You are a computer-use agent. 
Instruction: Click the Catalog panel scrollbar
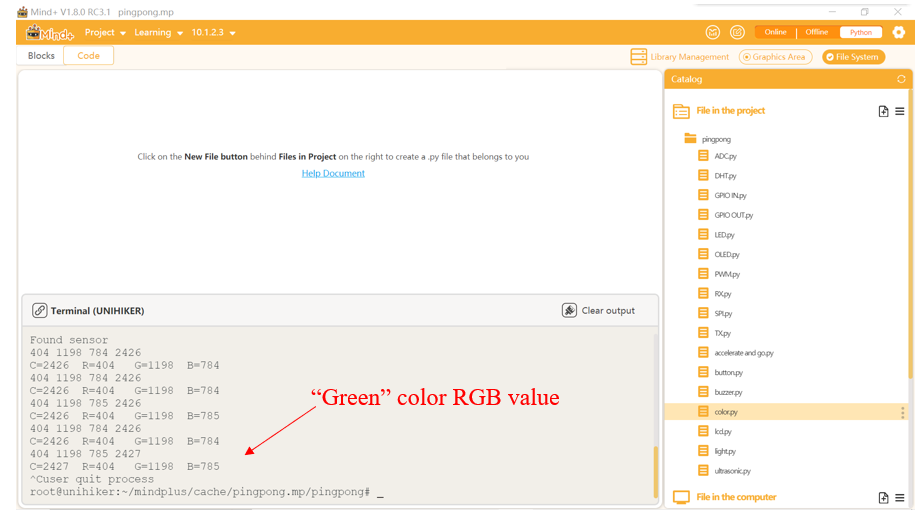[x=911, y=236]
